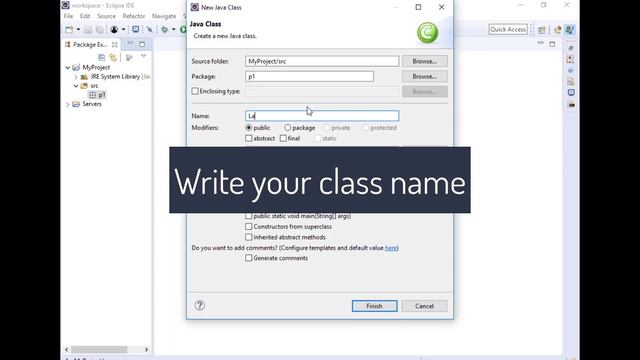Screen dimensions: 640x360
Task: Click the Package Explorer horizontal scrollbar thumb
Action: pos(99,350)
